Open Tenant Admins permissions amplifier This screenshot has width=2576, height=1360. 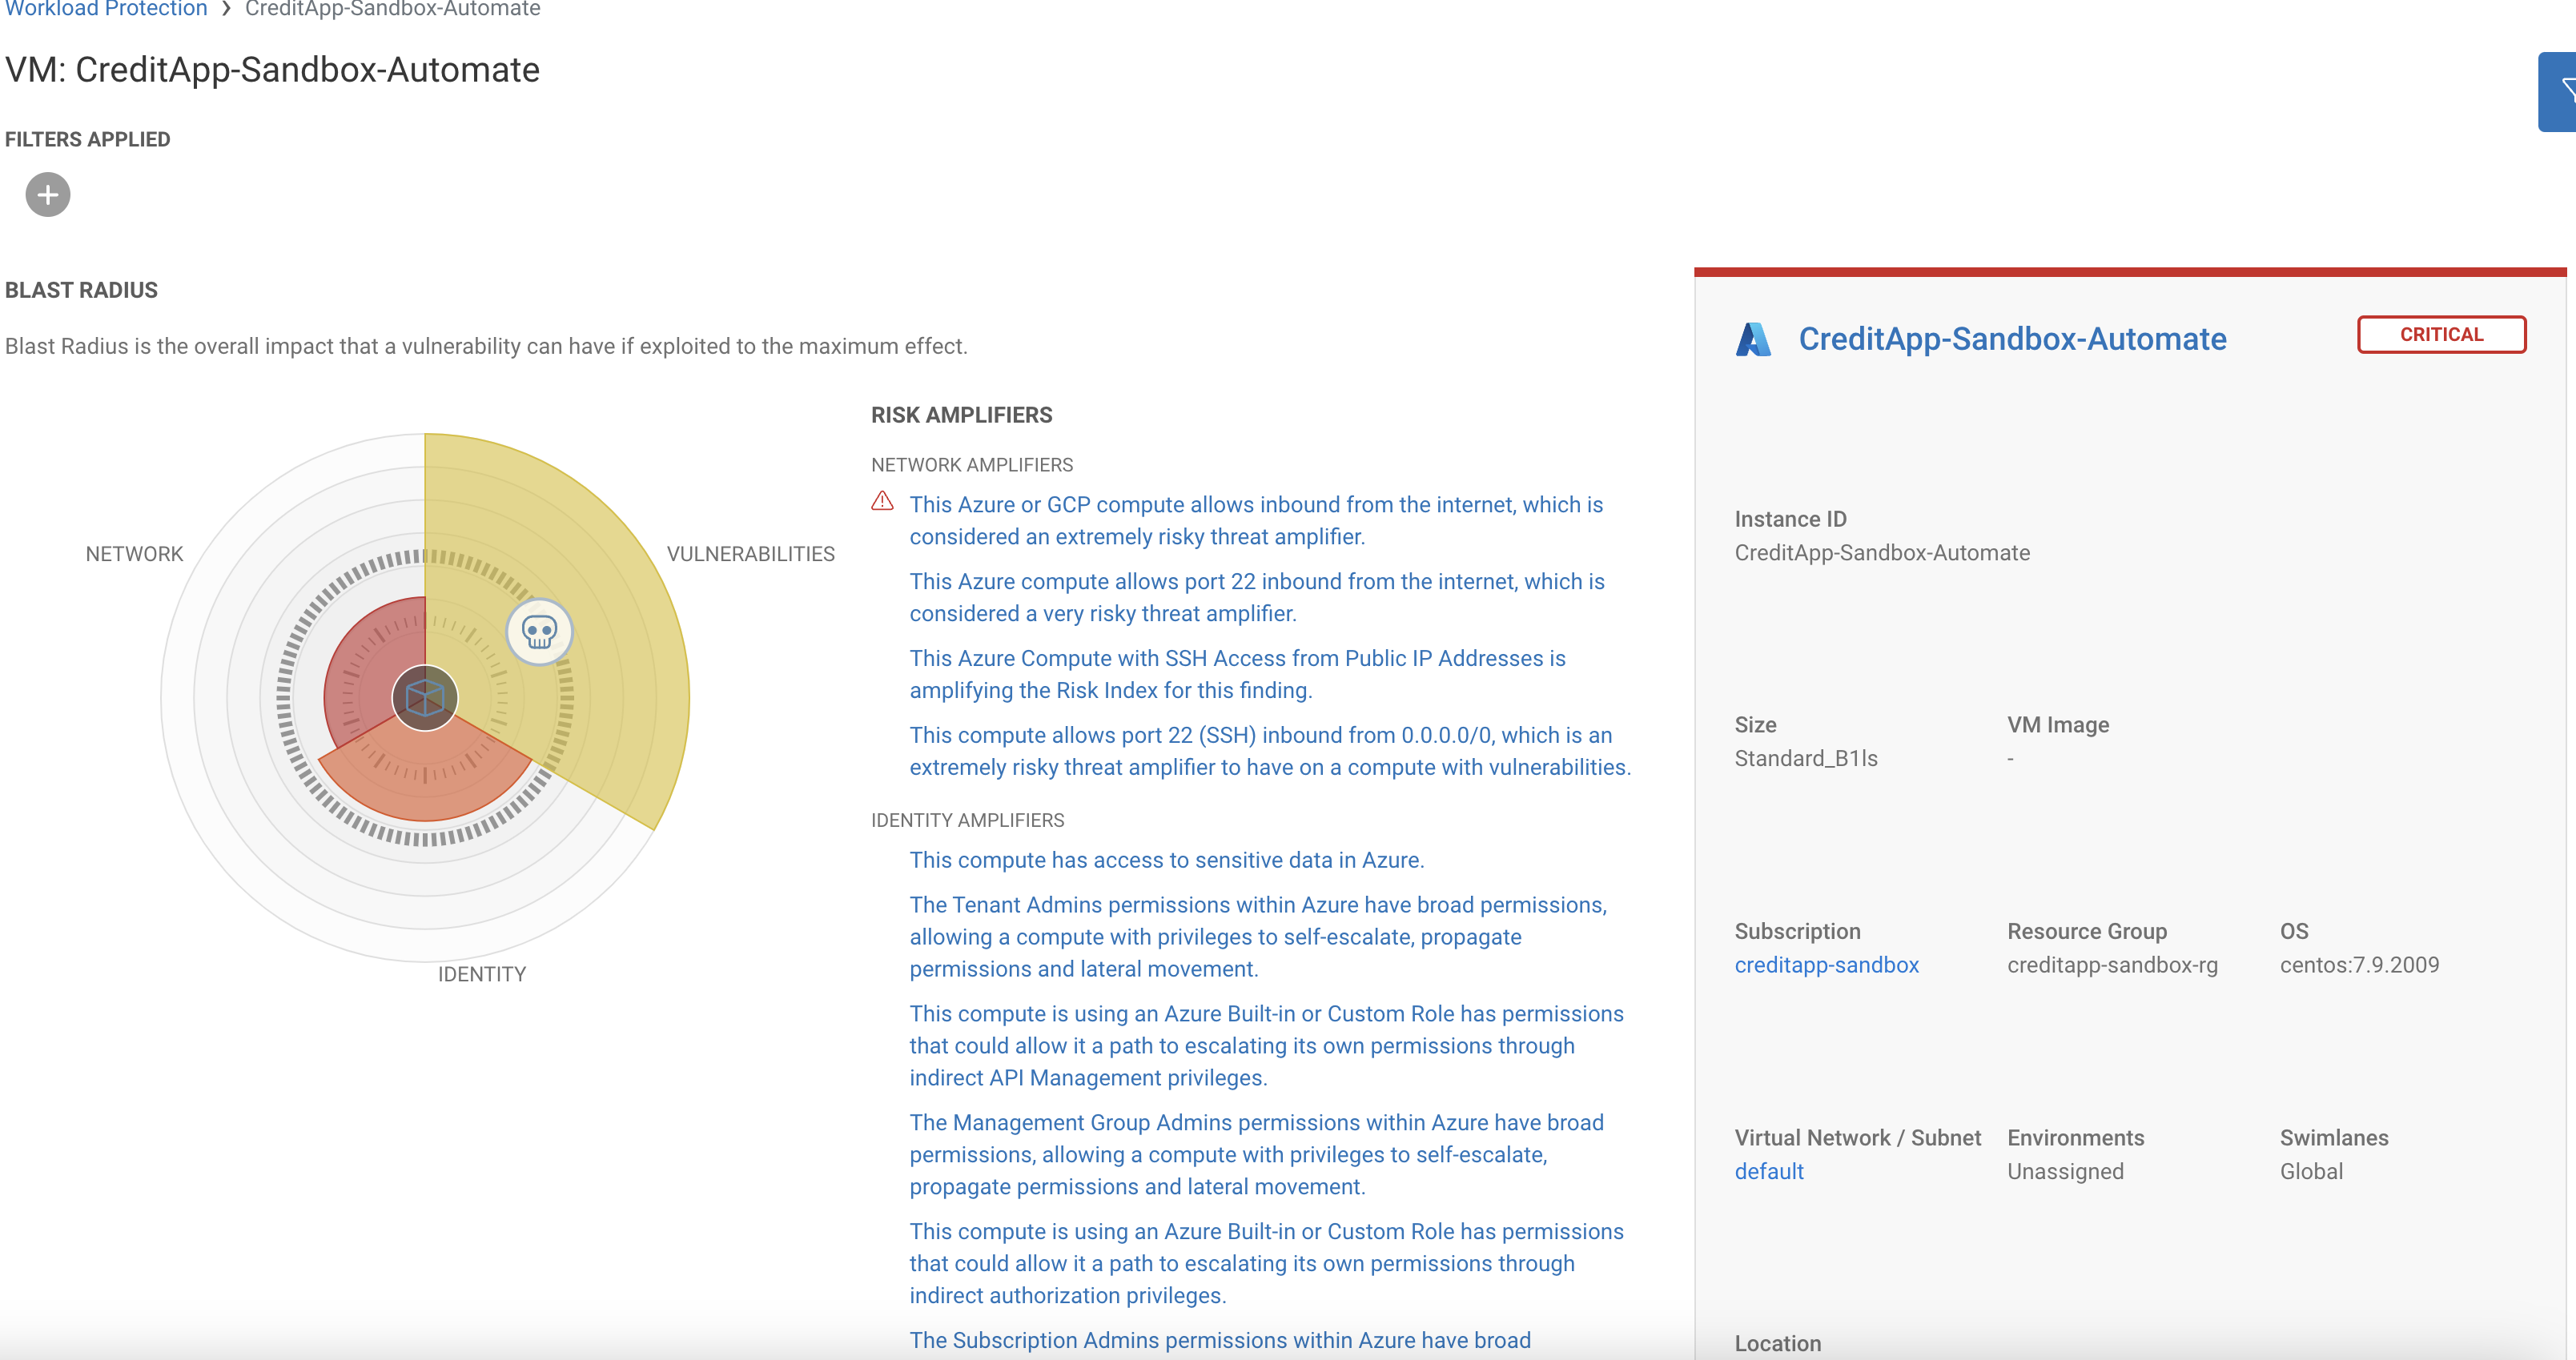(x=1258, y=937)
